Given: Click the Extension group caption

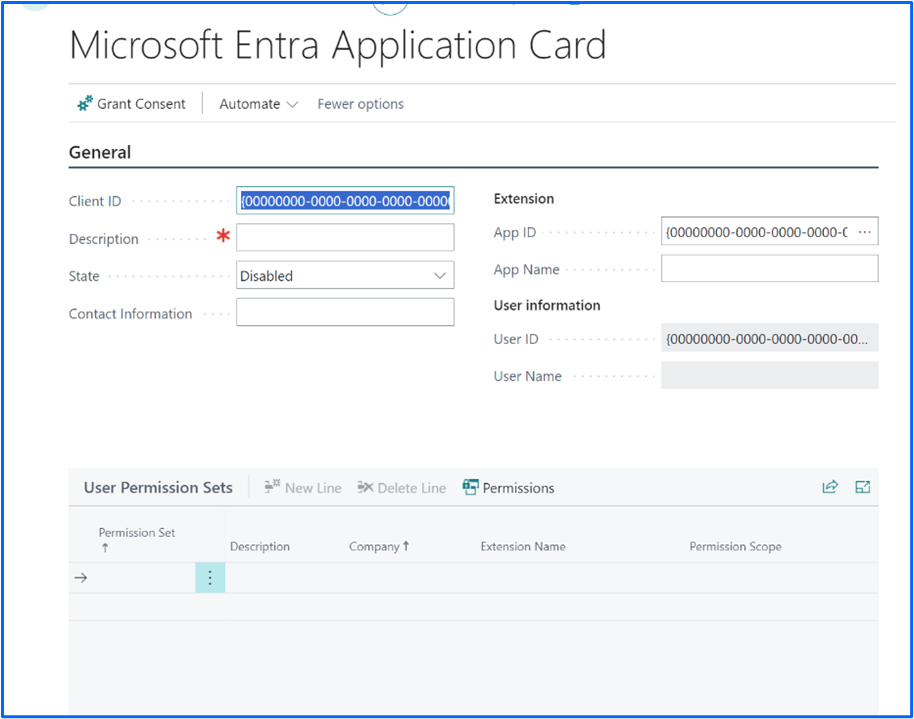Looking at the screenshot, I should coord(523,198).
